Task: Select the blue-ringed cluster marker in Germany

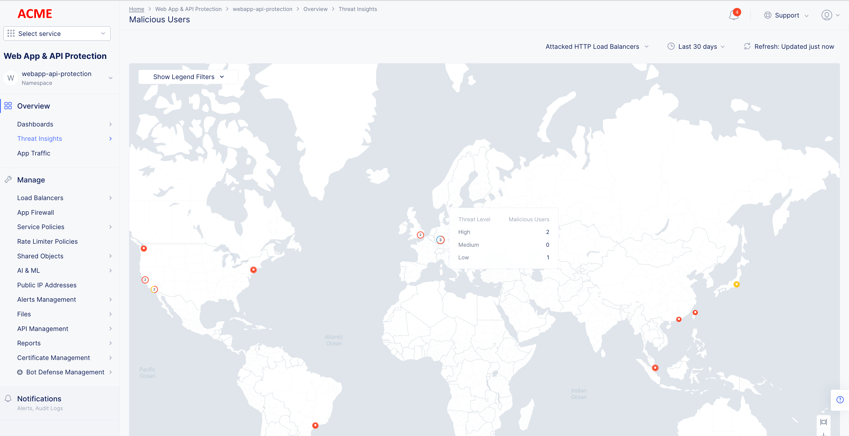Action: pos(440,239)
